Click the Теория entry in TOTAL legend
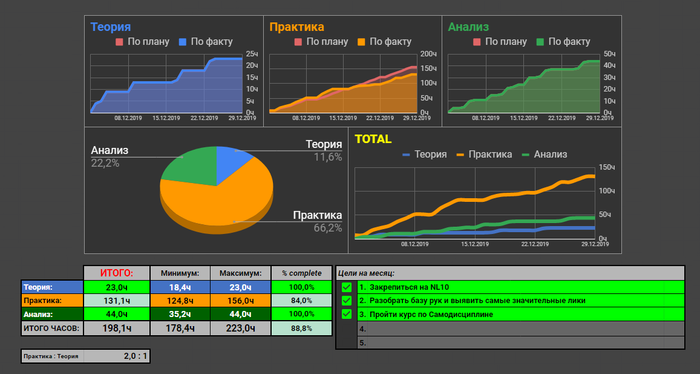Screen dimensions: 700x374 point(425,154)
